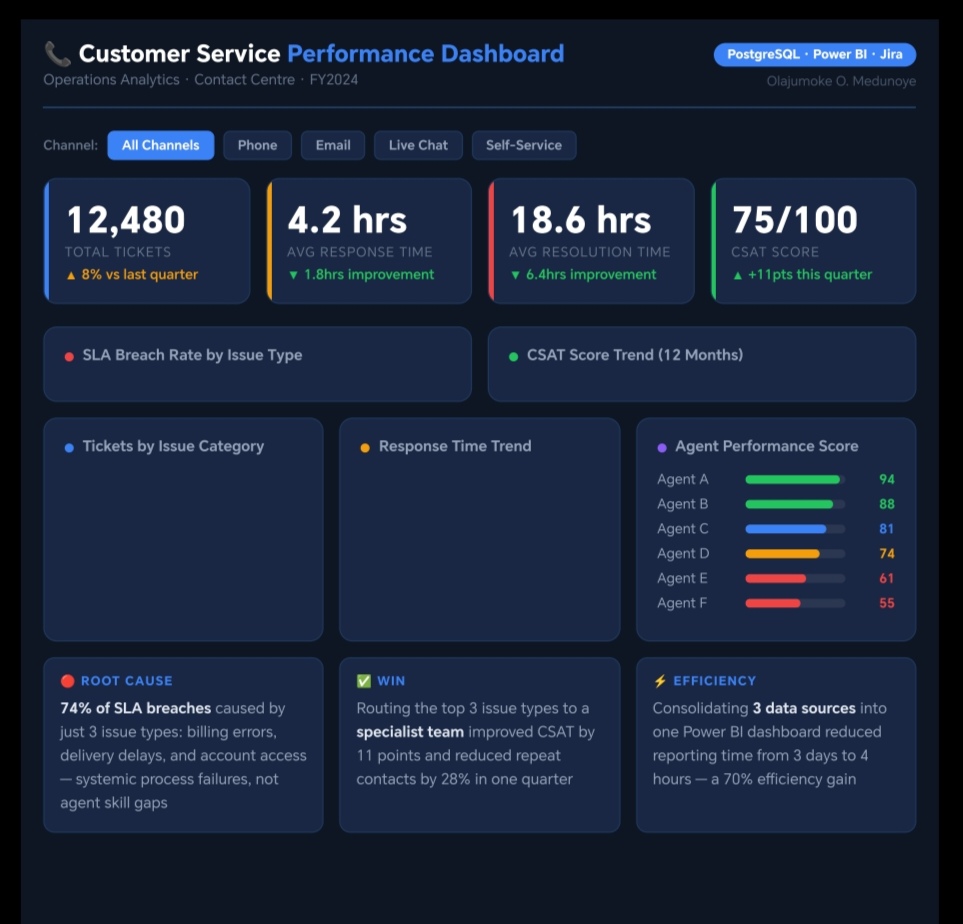Click the PostgreSQL · Power BI · Jira badge
This screenshot has height=924, width=963.
point(814,54)
